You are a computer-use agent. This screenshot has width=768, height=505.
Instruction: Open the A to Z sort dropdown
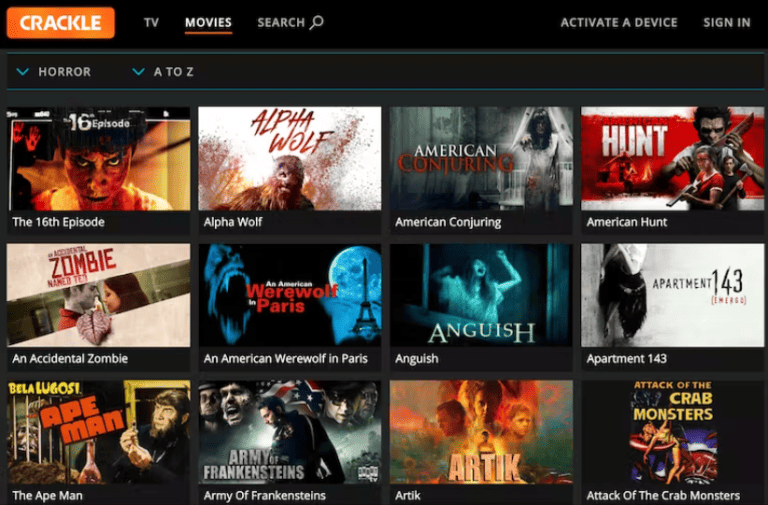coord(139,72)
